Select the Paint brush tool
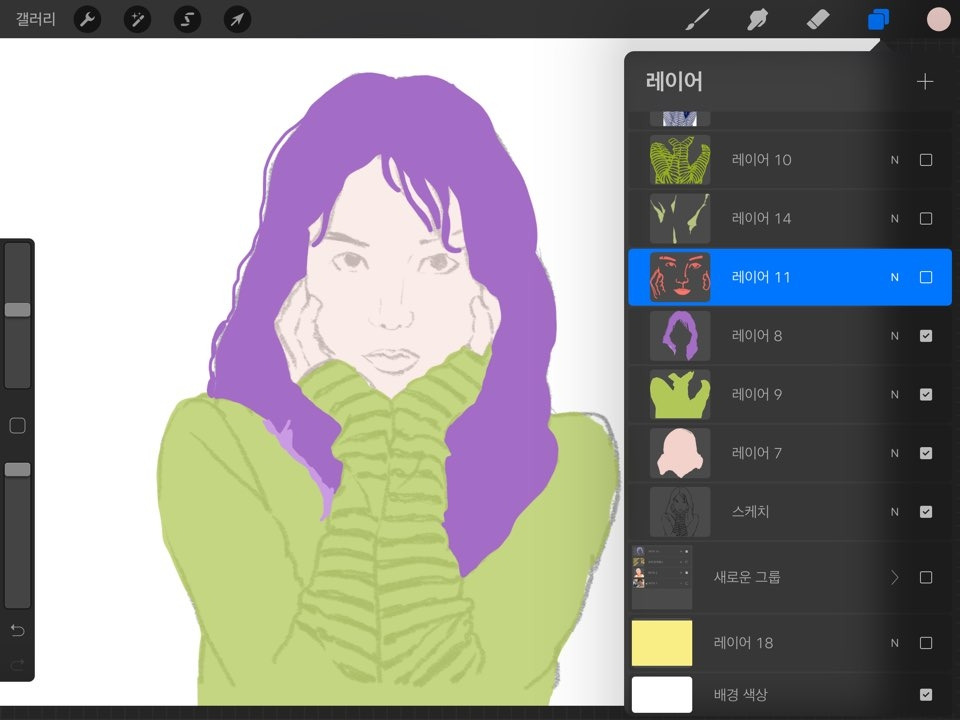Image resolution: width=960 pixels, height=720 pixels. (x=697, y=18)
